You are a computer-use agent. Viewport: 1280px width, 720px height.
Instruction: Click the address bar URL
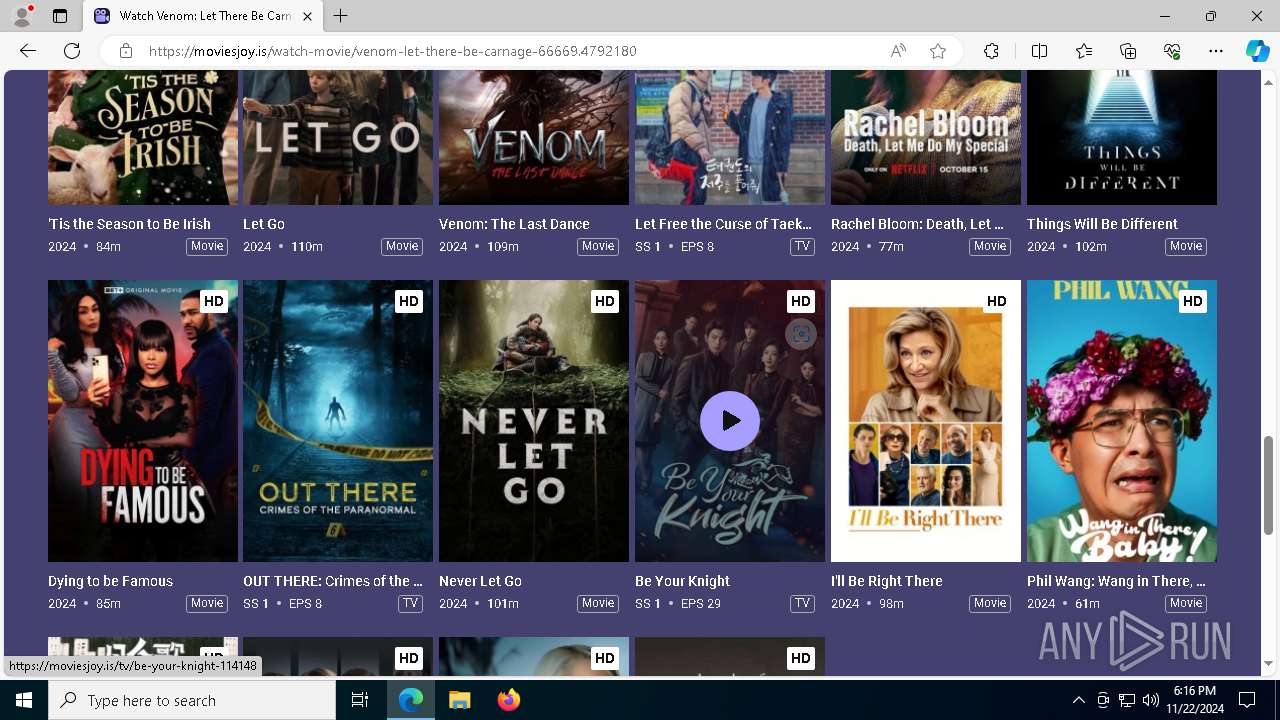pos(393,51)
